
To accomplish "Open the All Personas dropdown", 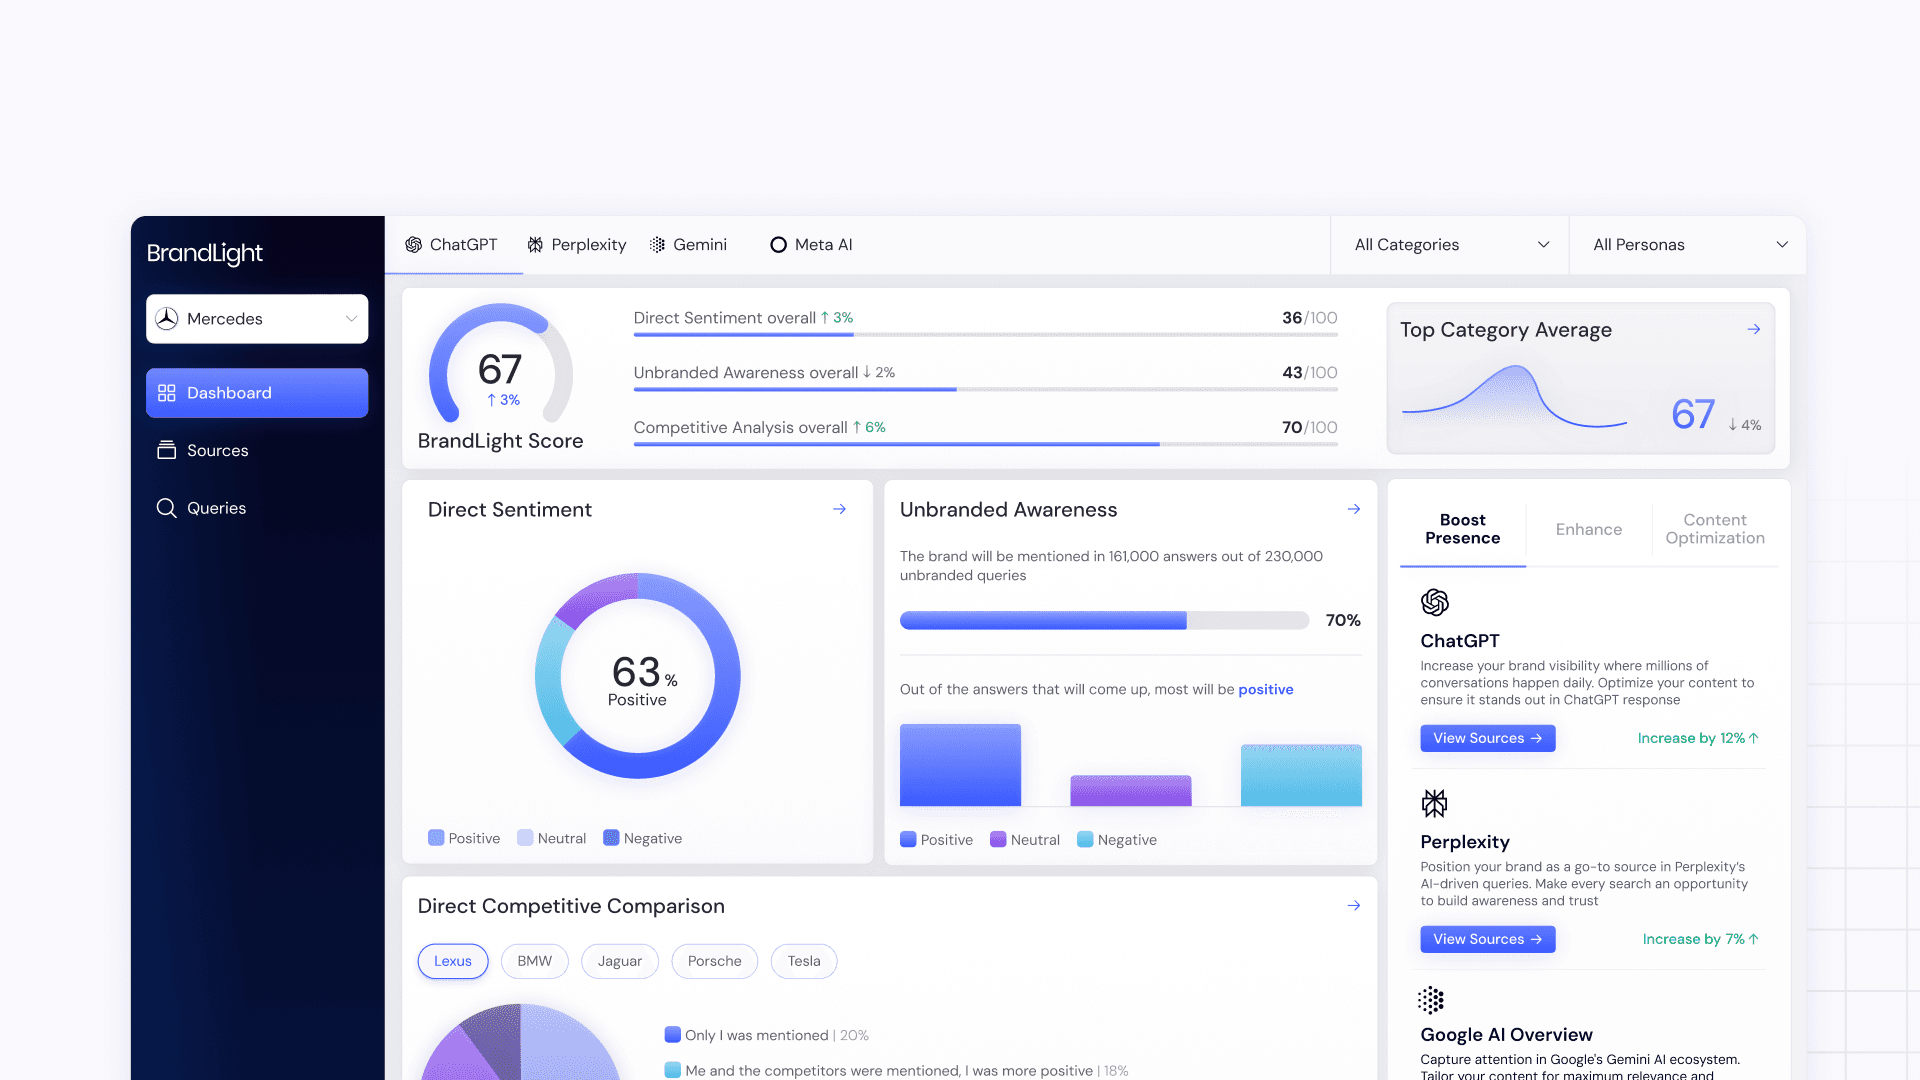I will [x=1688, y=245].
